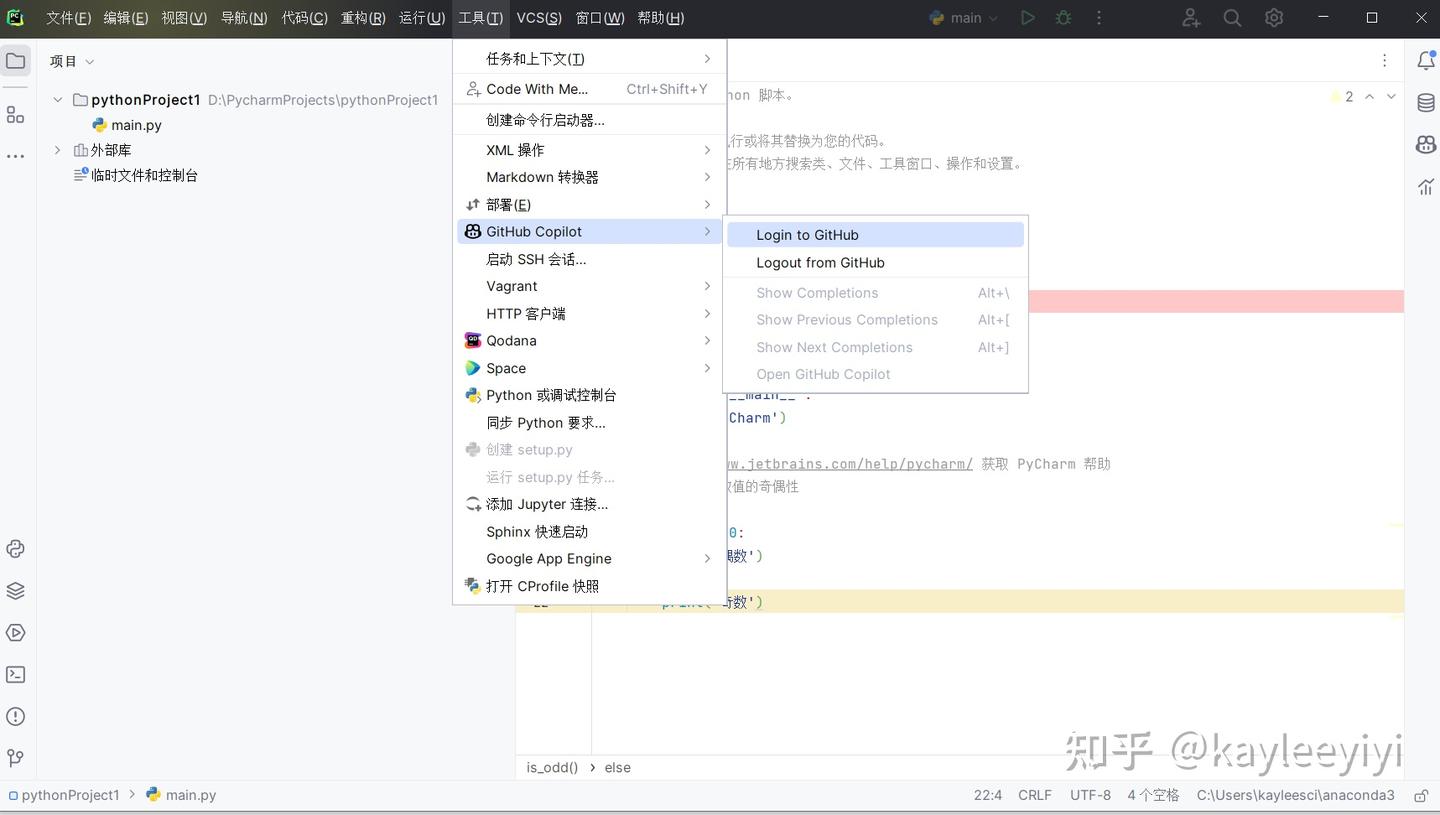Open the Terminal tool window
This screenshot has height=815, width=1440.
click(15, 674)
